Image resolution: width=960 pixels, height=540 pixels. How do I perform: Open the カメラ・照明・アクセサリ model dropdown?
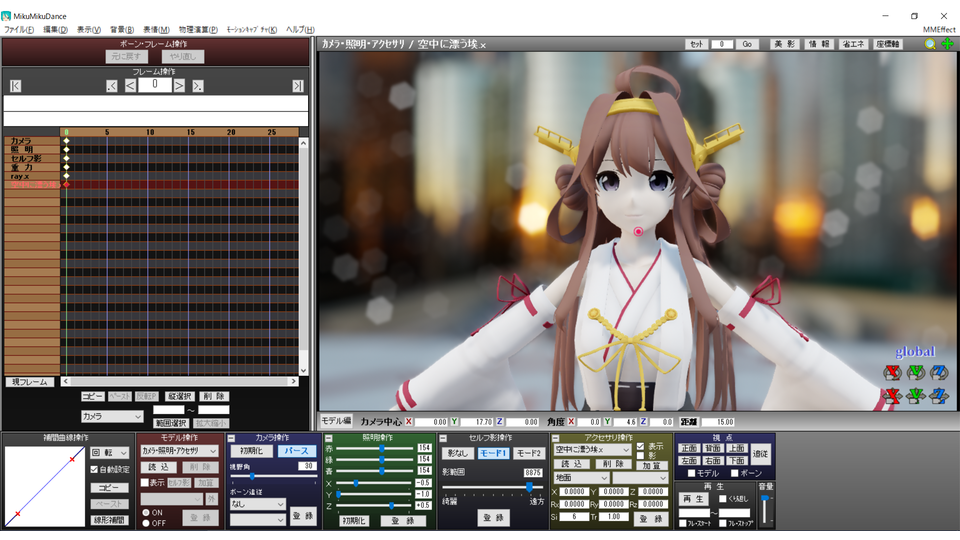(x=179, y=451)
